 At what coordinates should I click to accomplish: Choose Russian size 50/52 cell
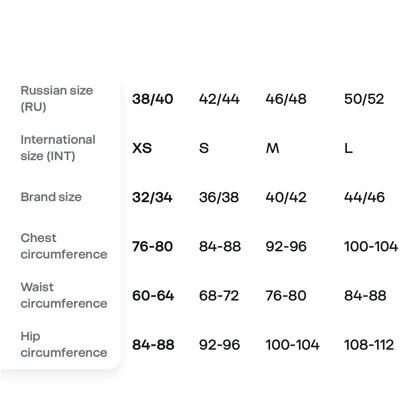click(x=364, y=99)
